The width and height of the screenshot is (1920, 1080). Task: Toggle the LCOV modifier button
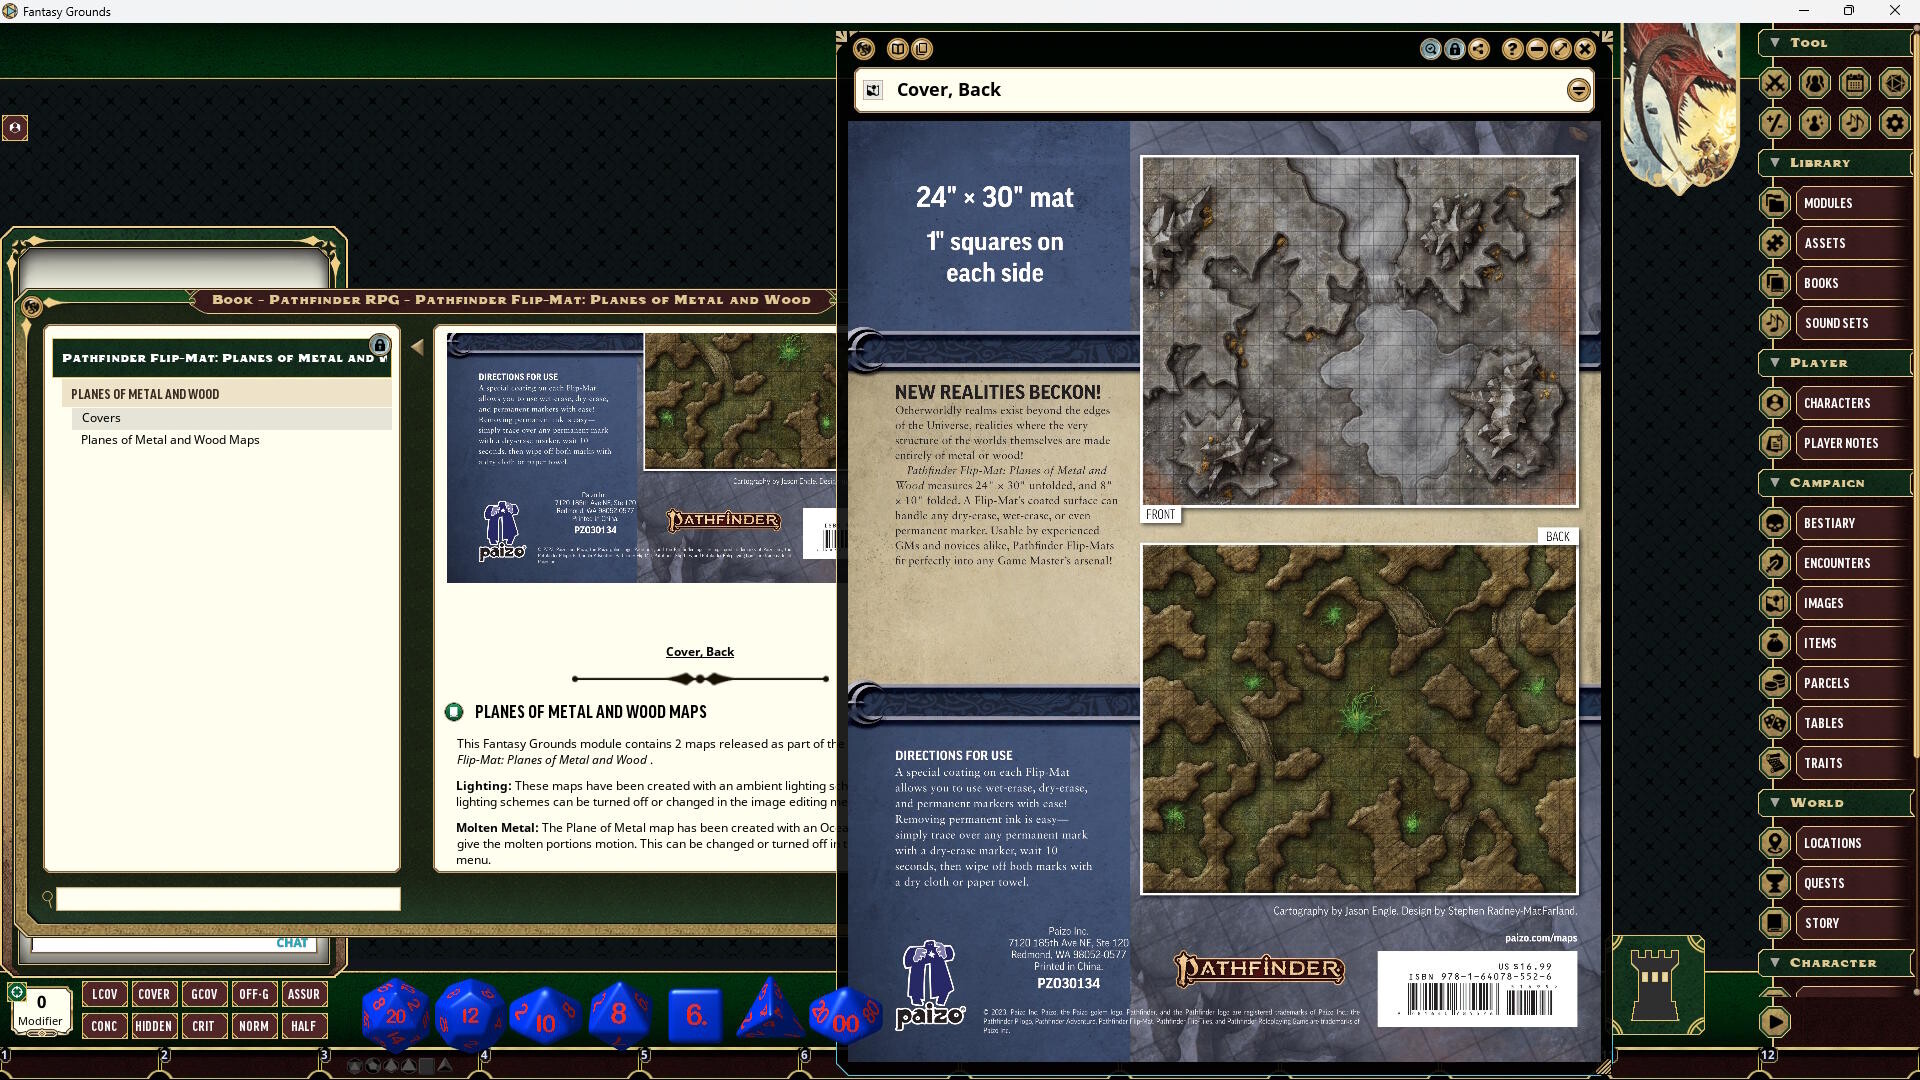point(104,994)
